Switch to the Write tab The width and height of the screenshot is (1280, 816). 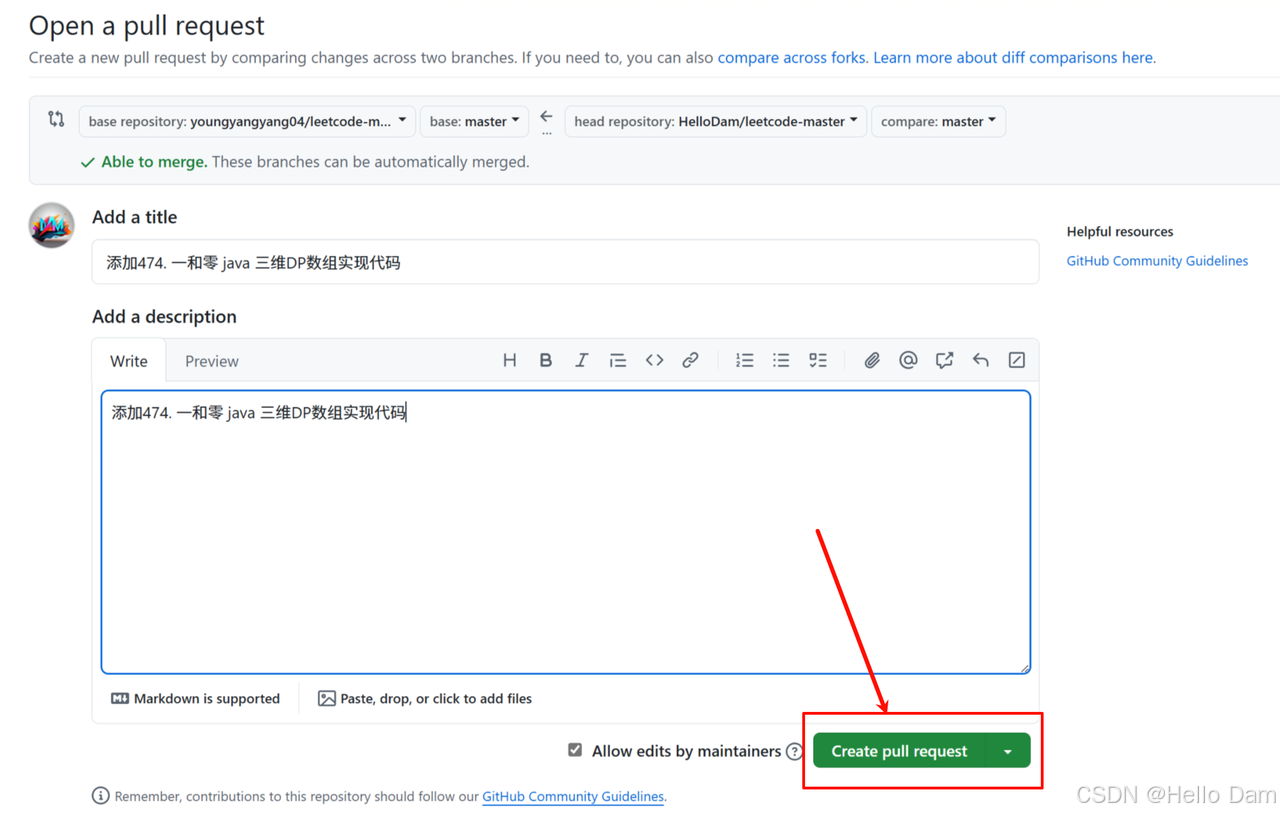[x=129, y=361]
